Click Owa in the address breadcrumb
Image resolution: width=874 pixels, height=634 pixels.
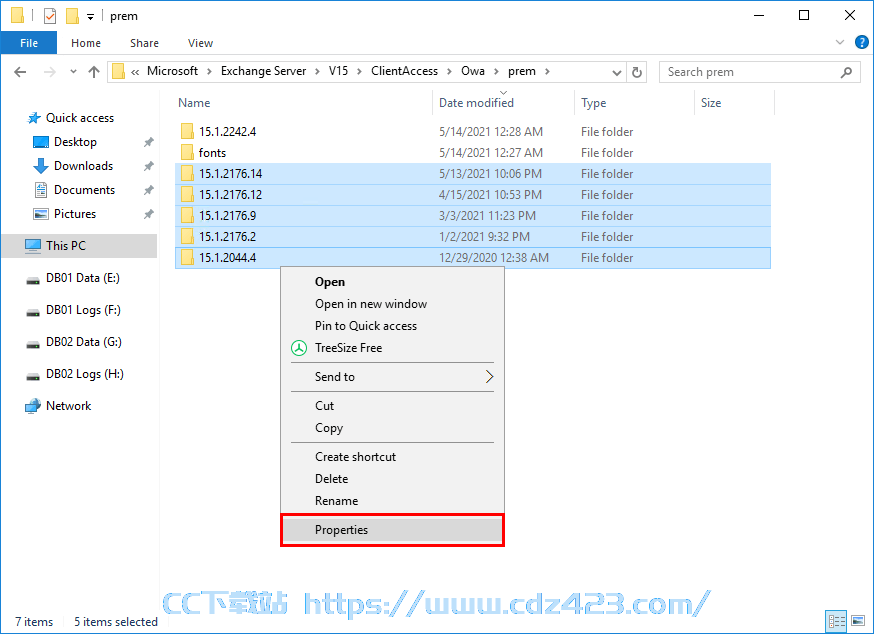click(473, 71)
